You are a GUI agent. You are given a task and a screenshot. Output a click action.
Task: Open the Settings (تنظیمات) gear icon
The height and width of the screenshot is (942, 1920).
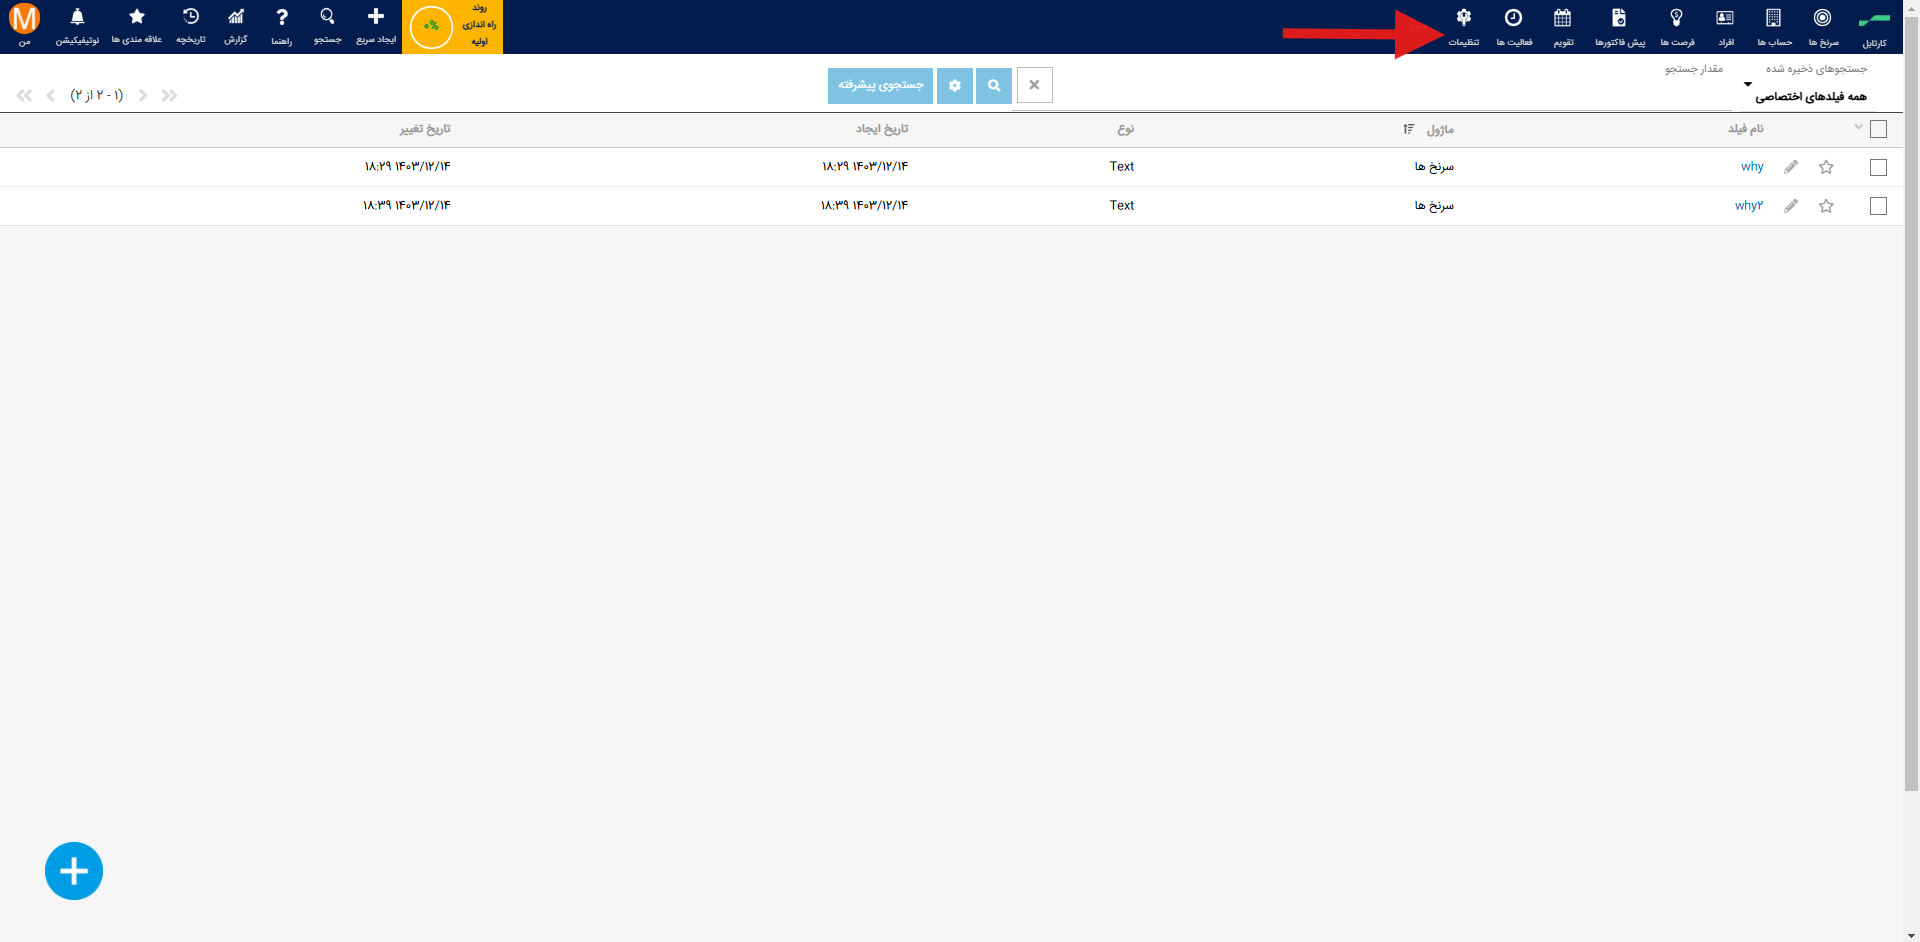point(1464,27)
